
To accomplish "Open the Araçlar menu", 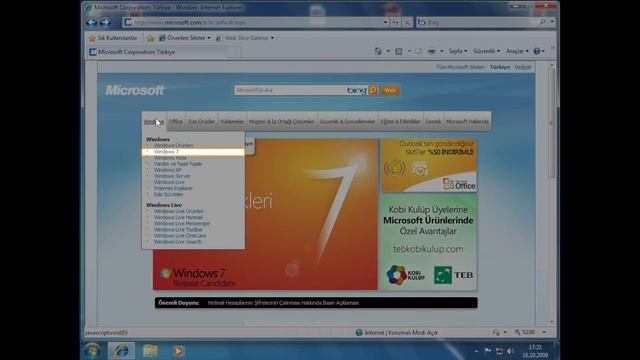I will [x=517, y=51].
